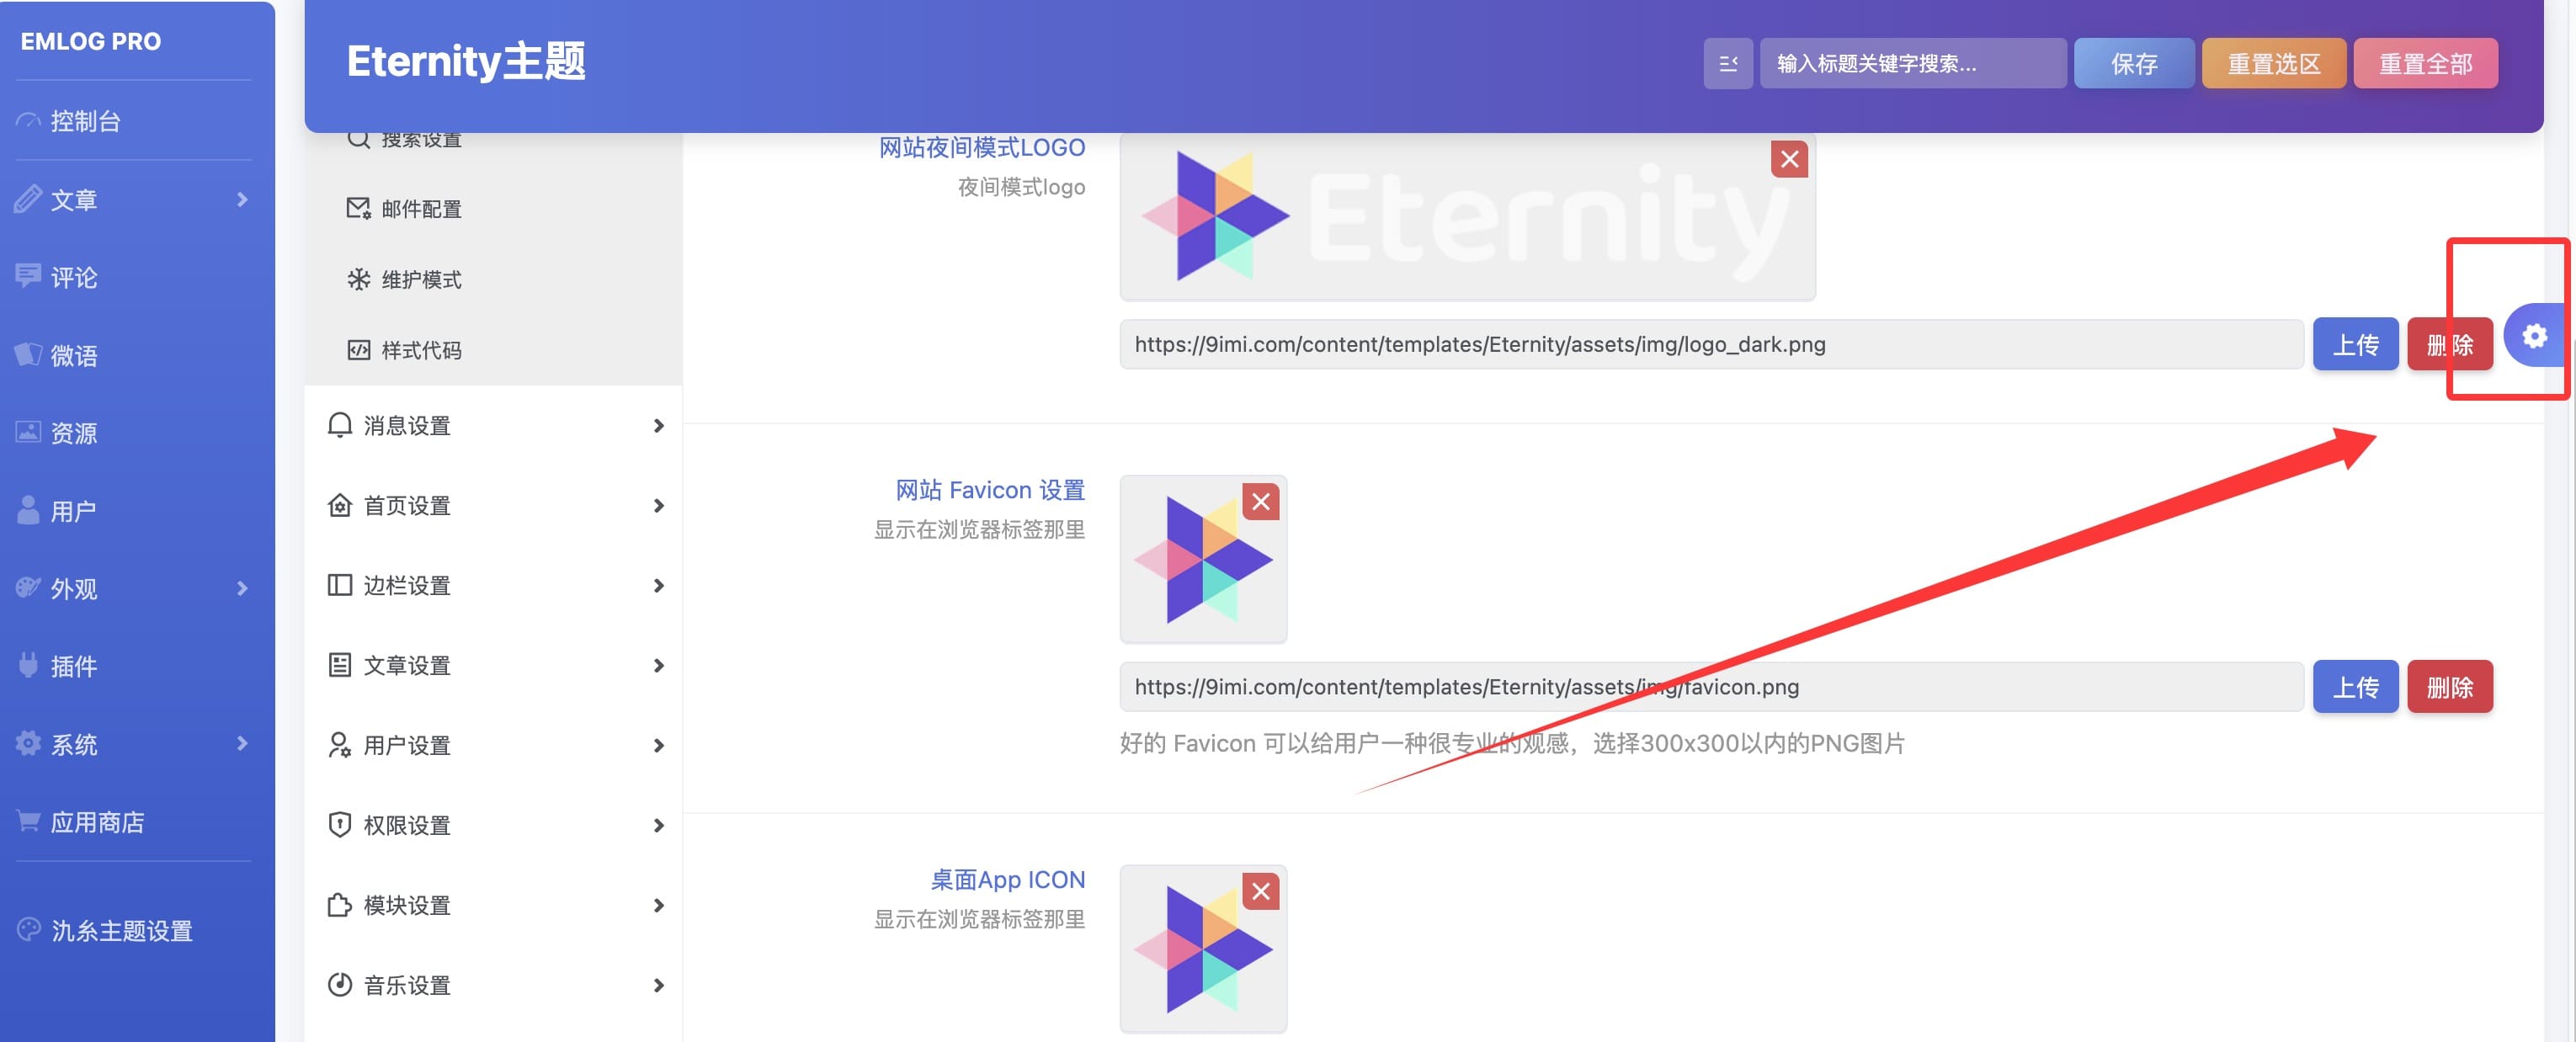Remove the night mode logo preview image

[1789, 159]
